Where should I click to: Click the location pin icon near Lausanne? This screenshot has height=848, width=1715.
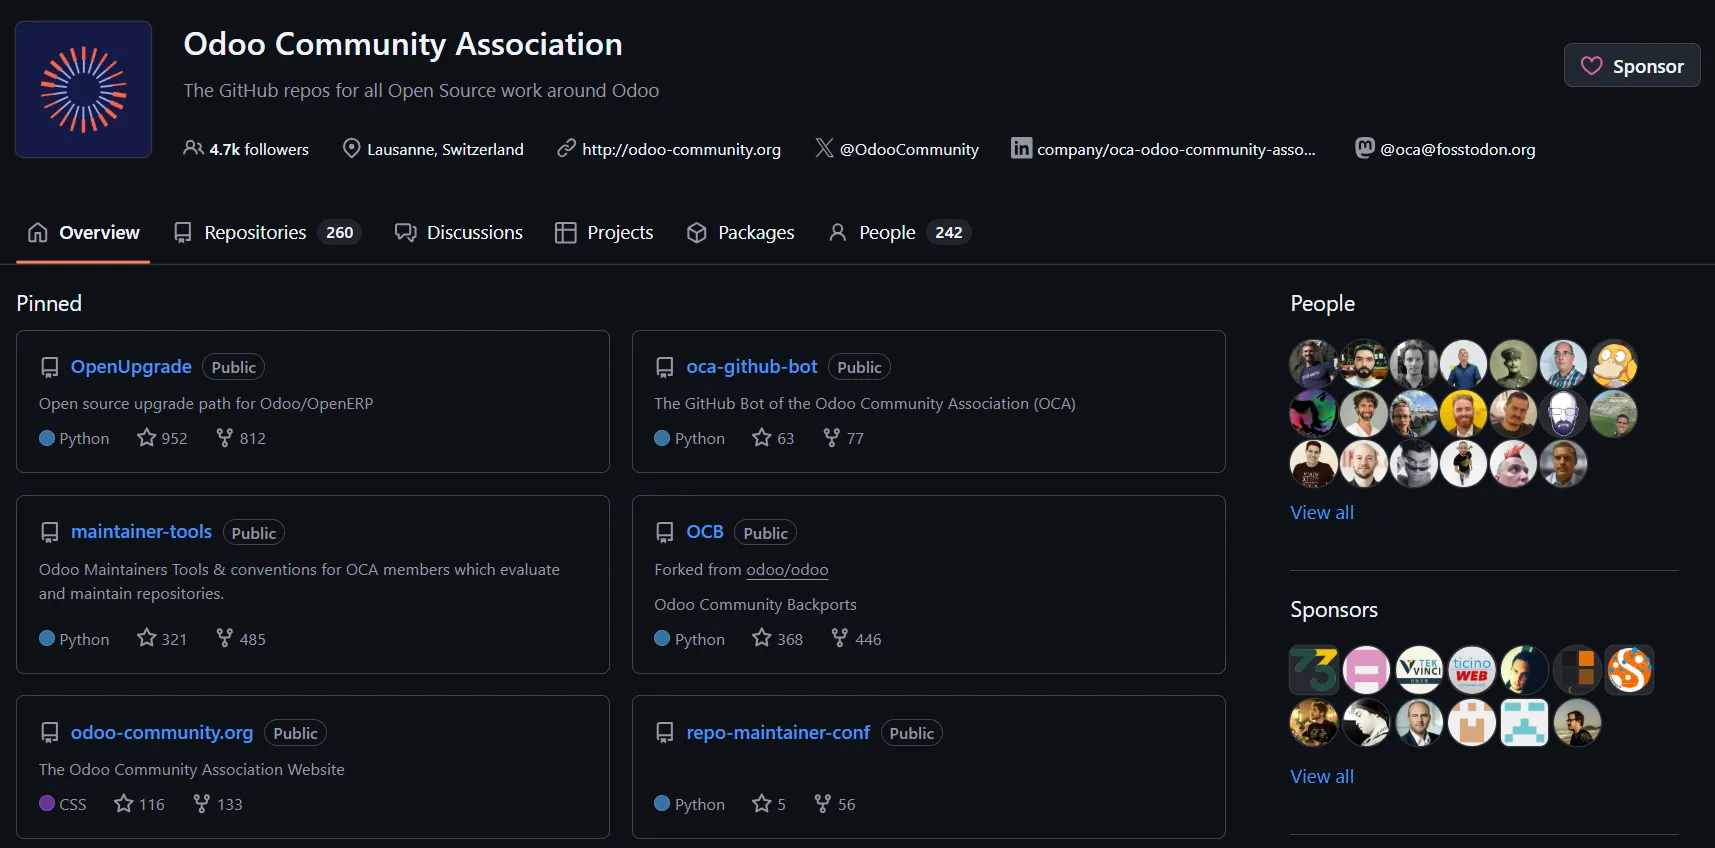[x=351, y=148]
